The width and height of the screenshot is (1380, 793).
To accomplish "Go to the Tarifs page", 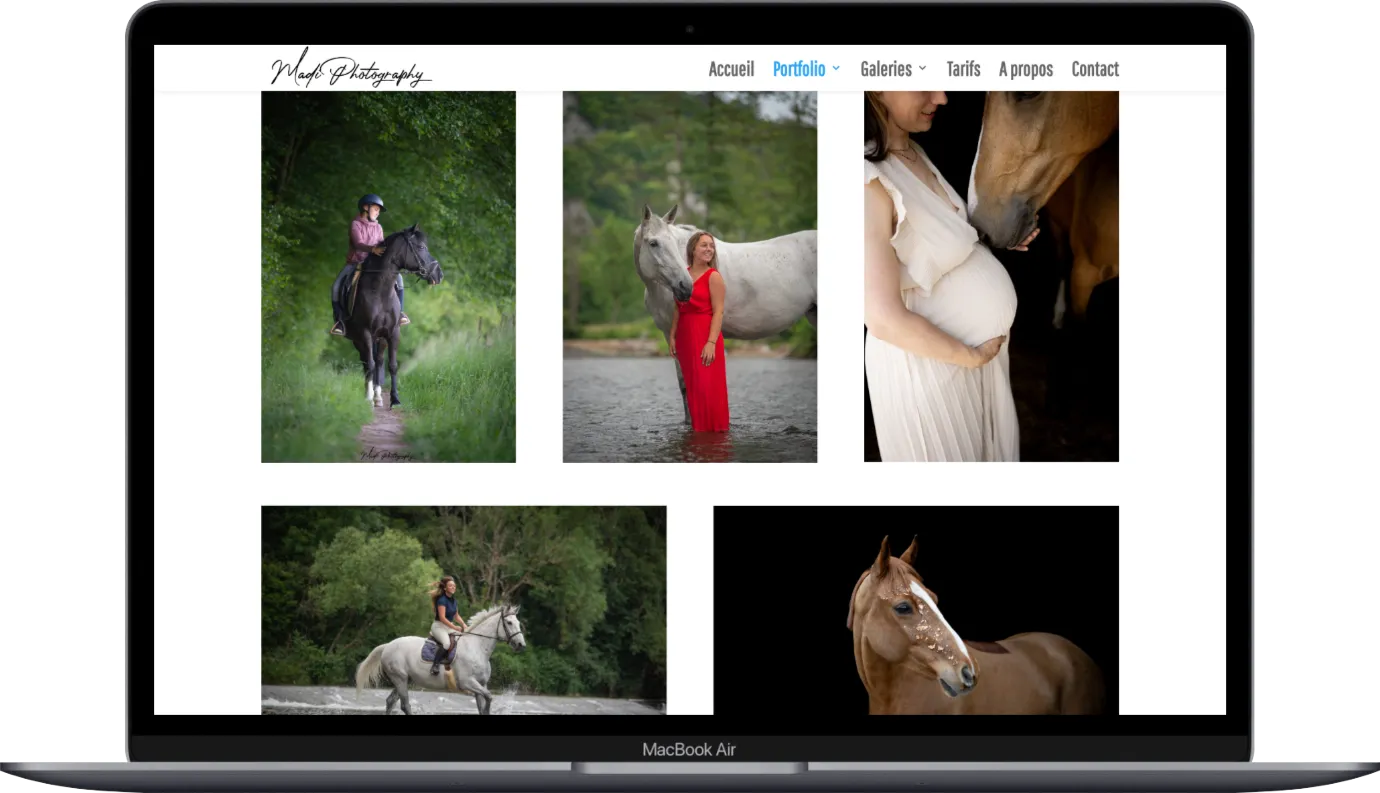I will tap(963, 69).
